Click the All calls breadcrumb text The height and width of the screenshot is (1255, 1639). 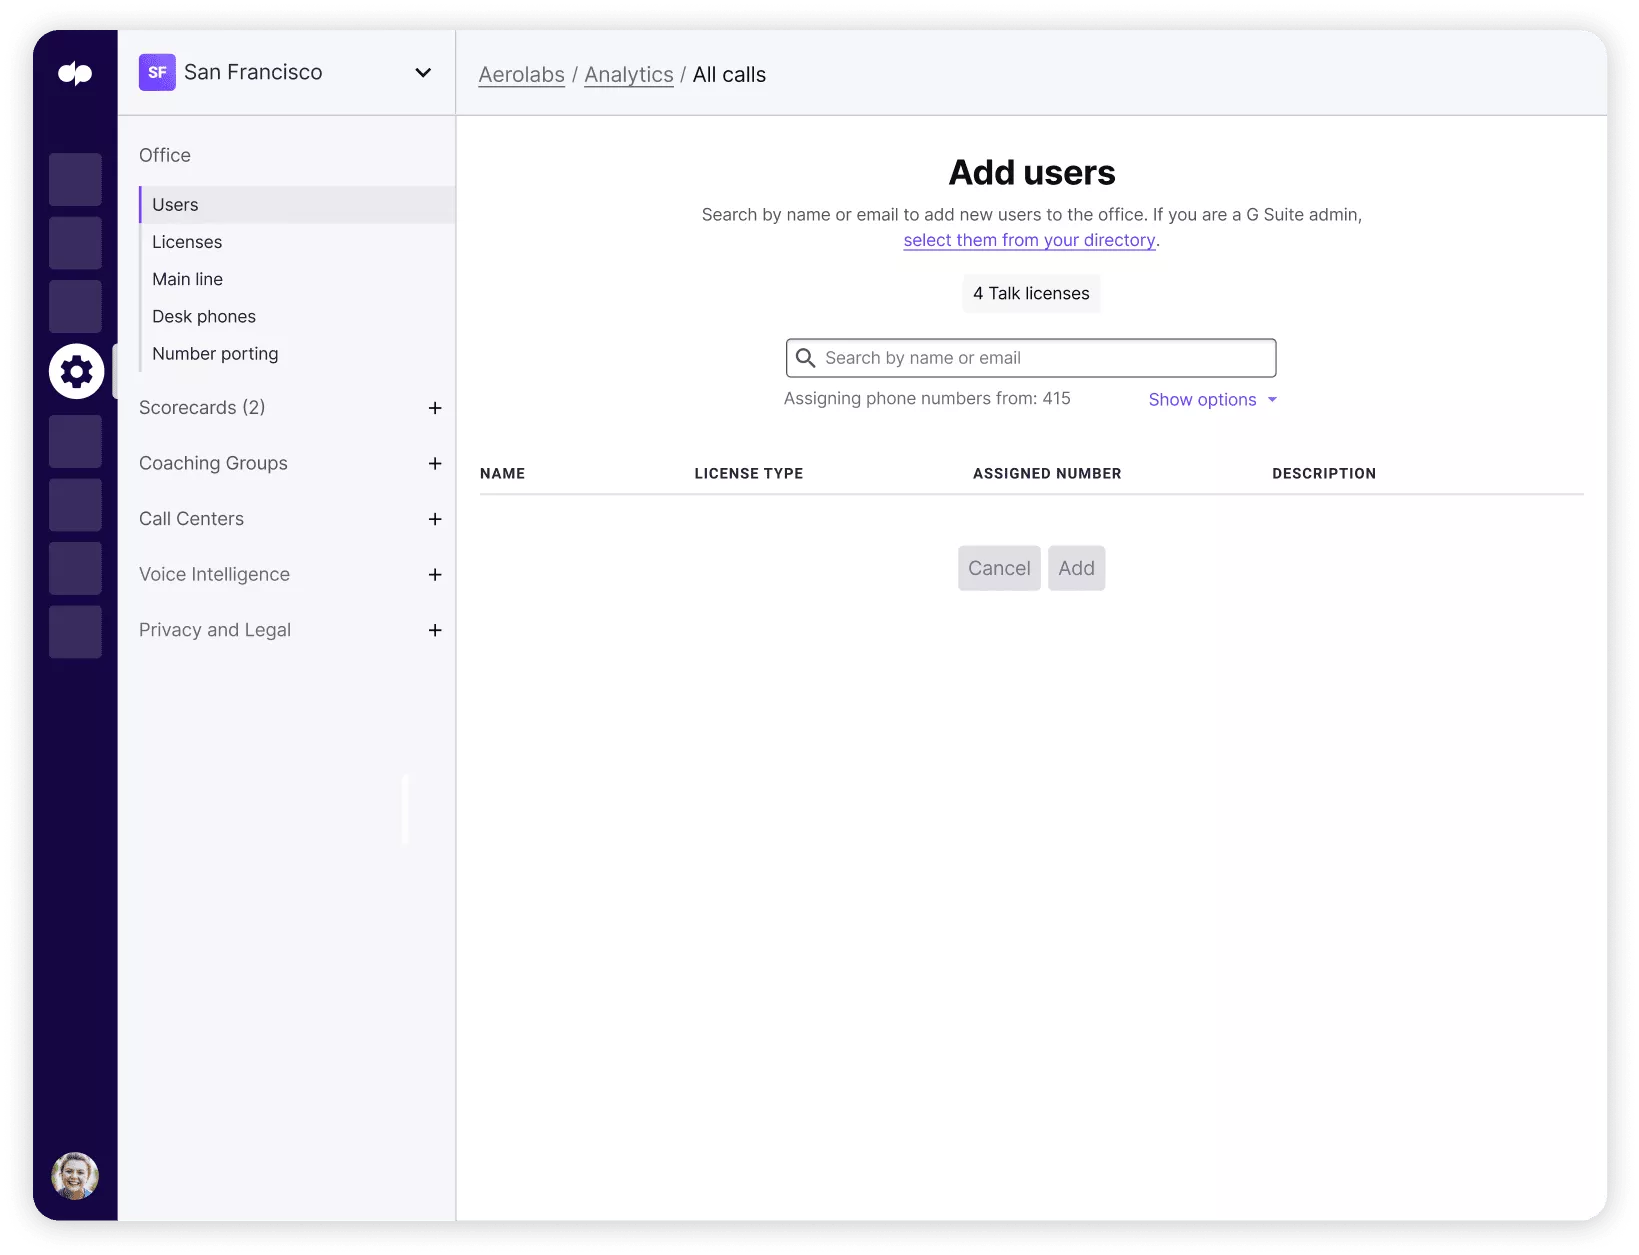(x=729, y=75)
